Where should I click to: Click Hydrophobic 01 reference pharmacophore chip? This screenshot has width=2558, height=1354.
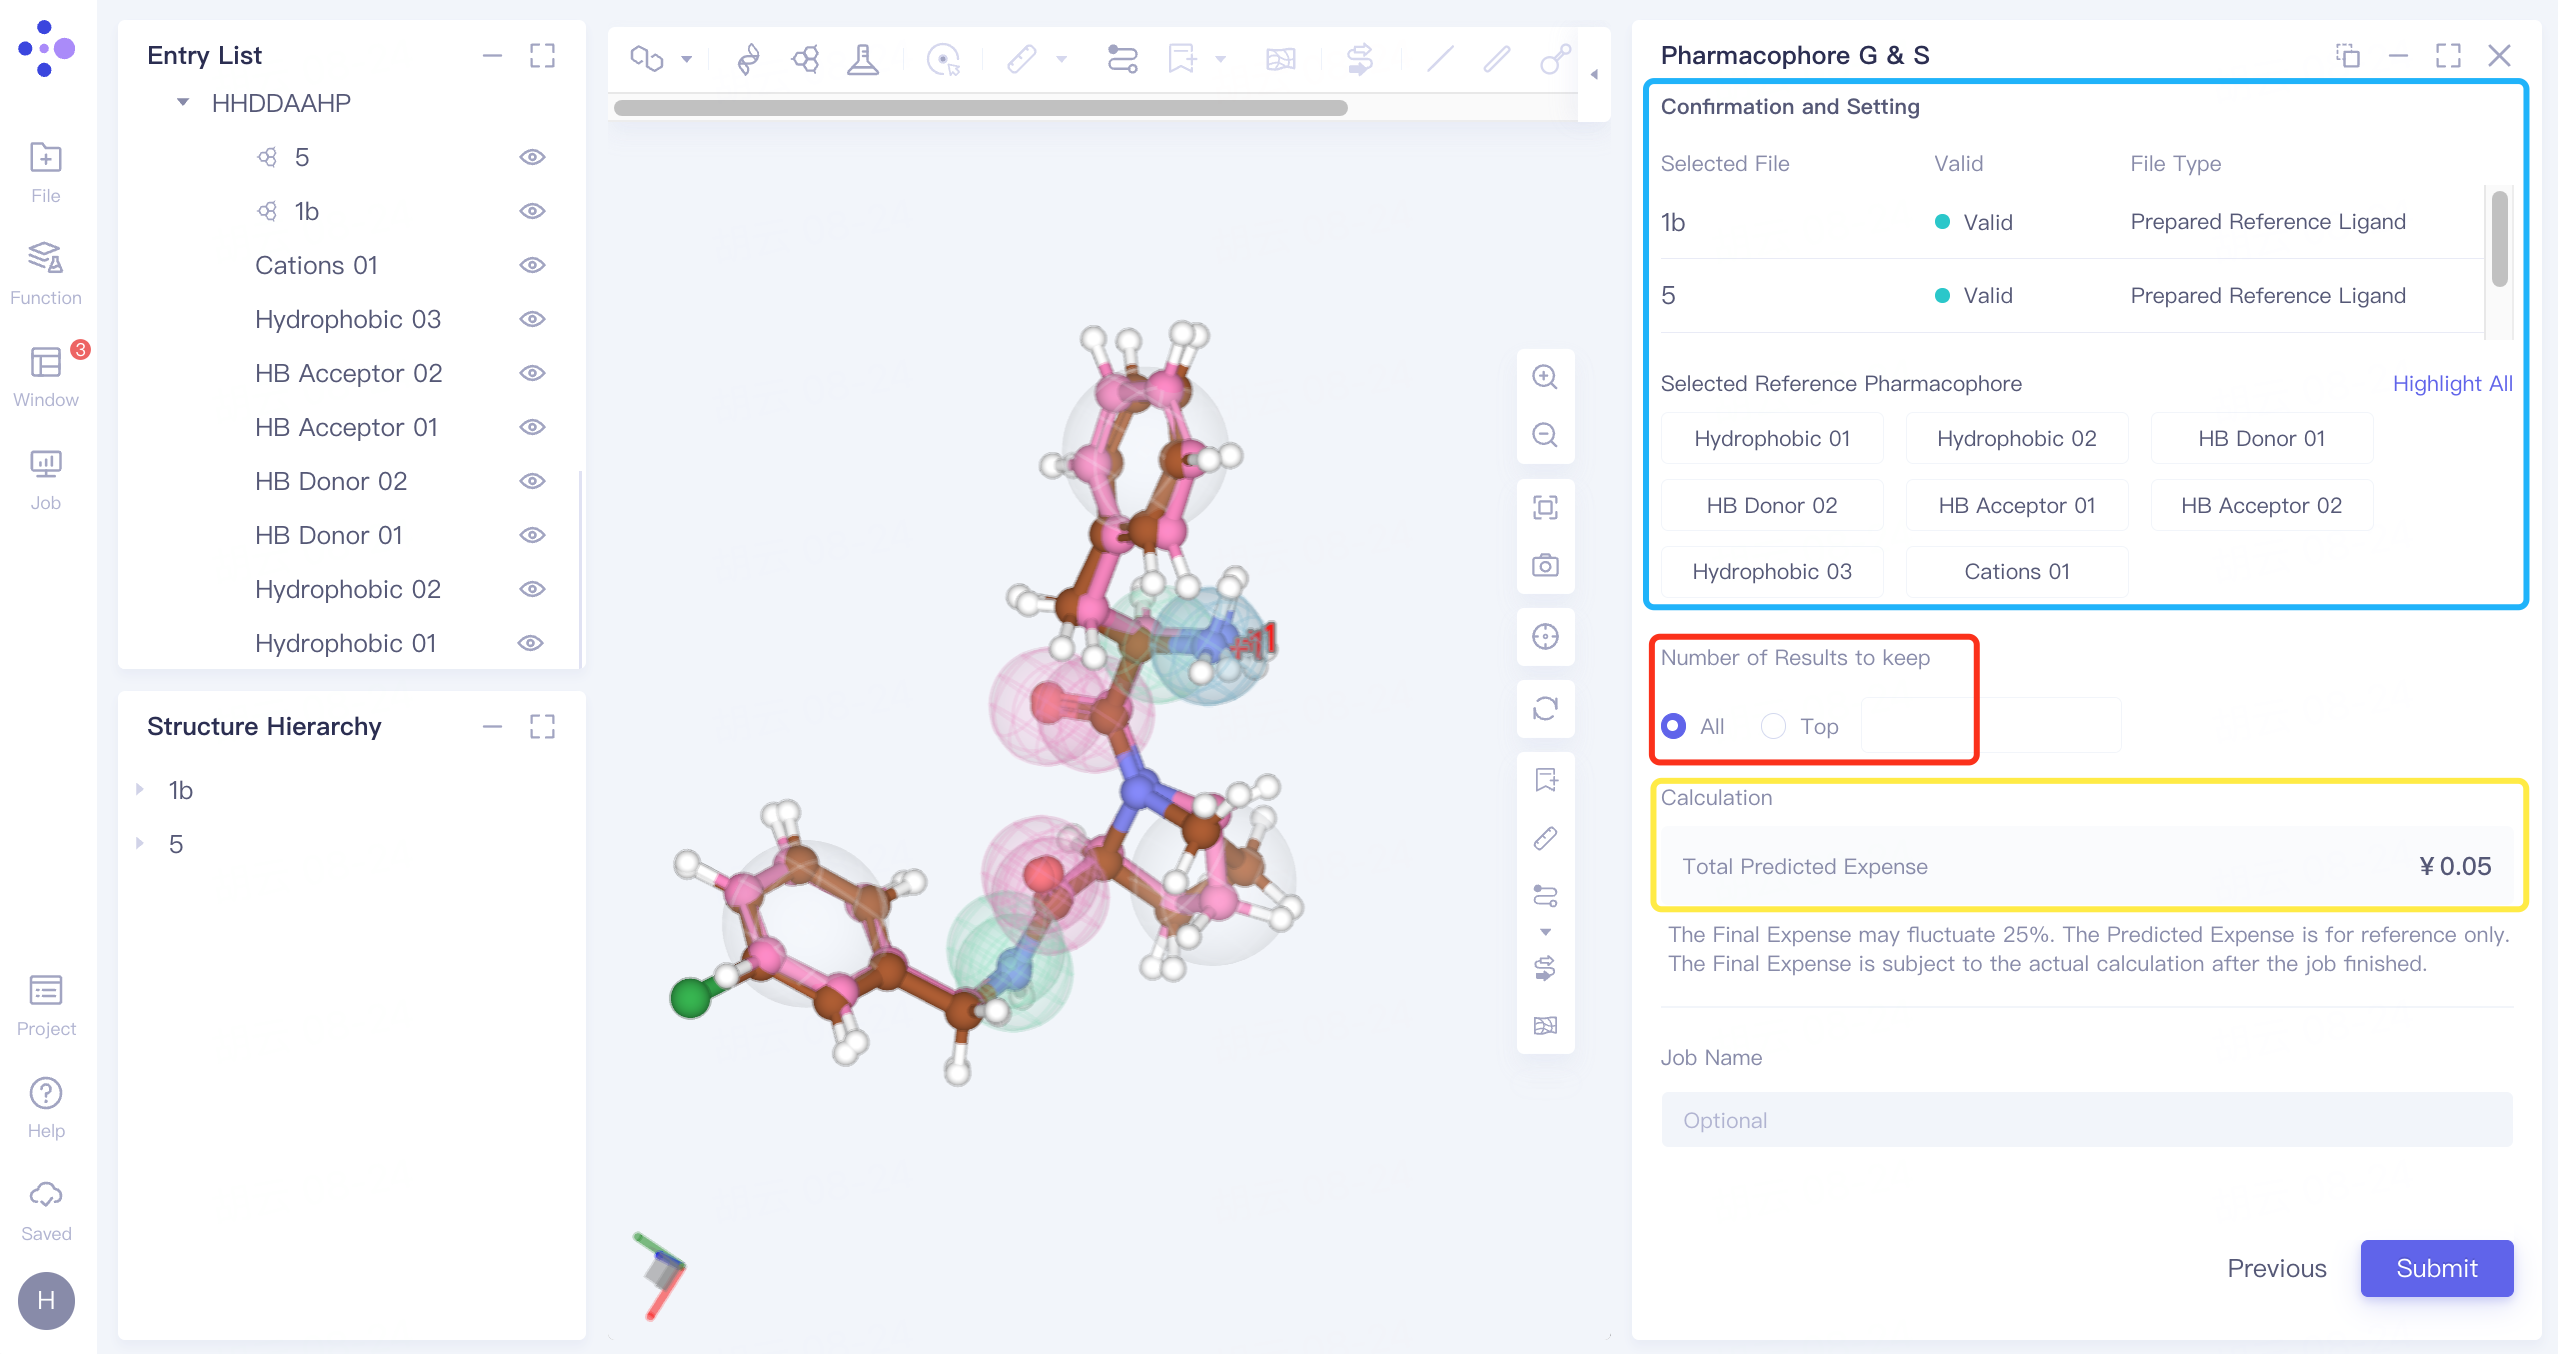tap(1772, 438)
